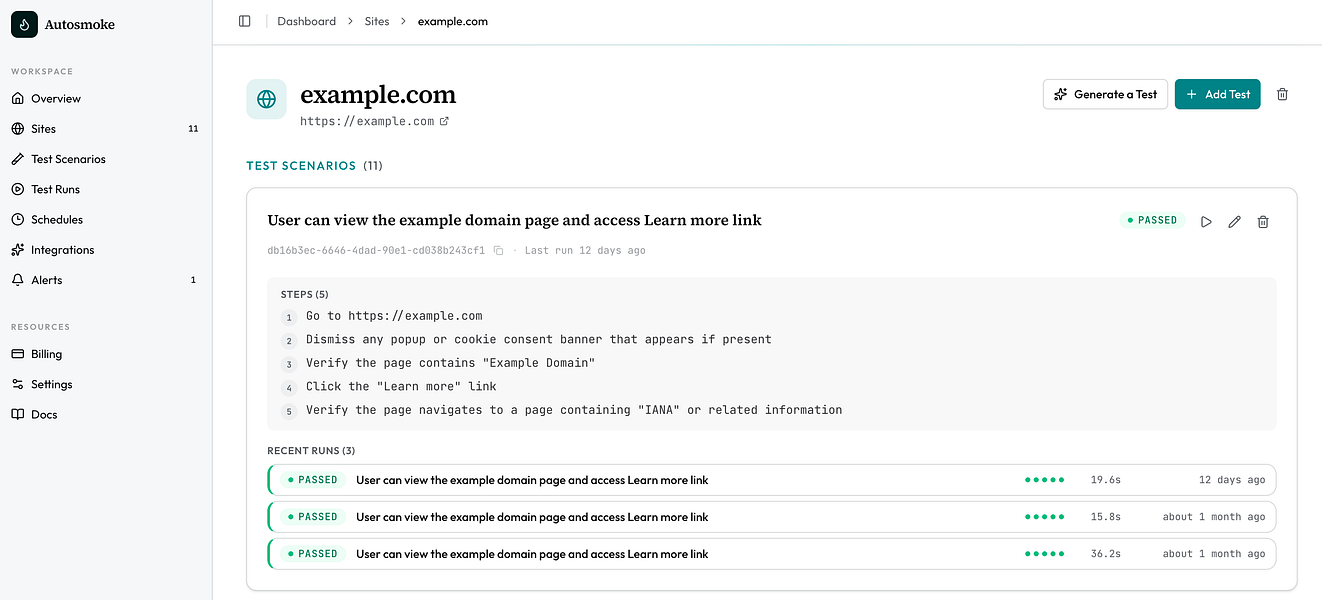The height and width of the screenshot is (600, 1322).
Task: Open Alerts in the sidebar
Action: [x=105, y=280]
